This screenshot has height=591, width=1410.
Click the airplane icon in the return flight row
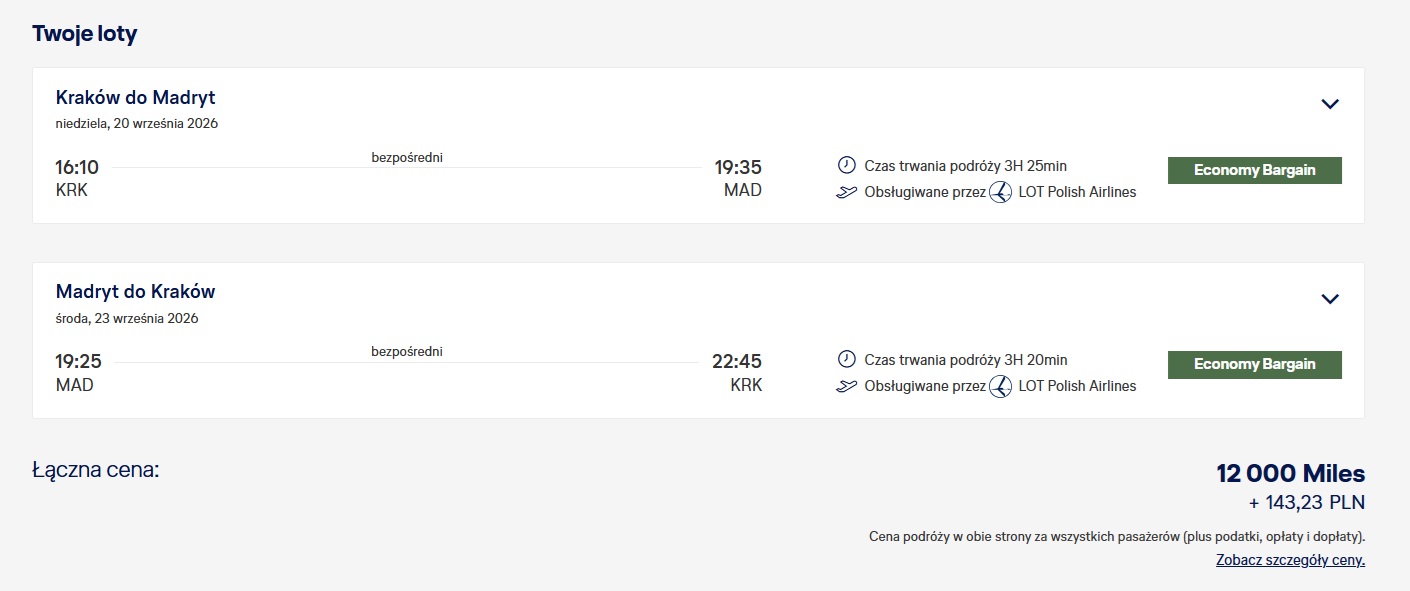[x=846, y=386]
